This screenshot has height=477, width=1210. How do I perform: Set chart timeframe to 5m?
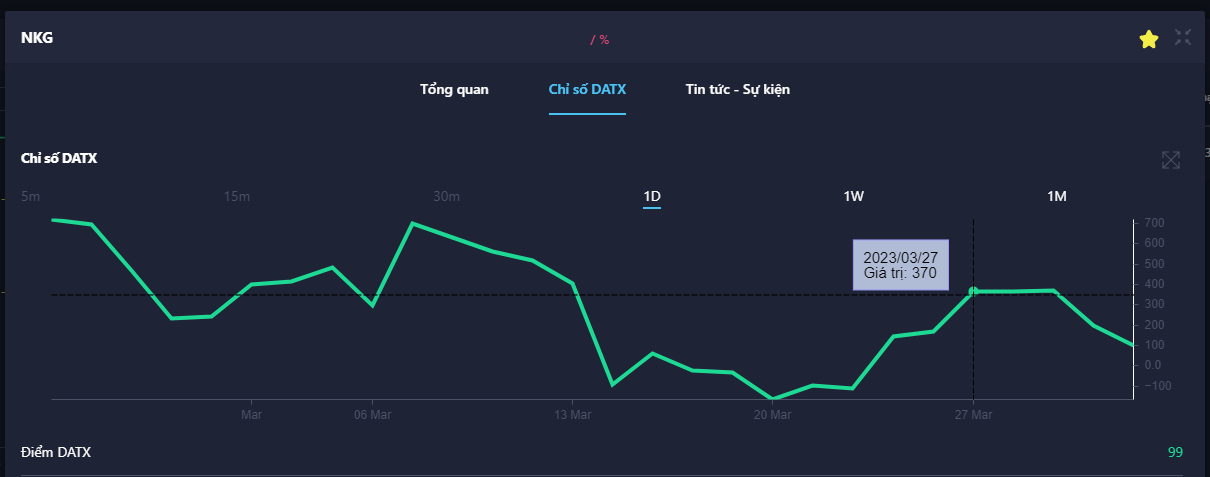[30, 196]
